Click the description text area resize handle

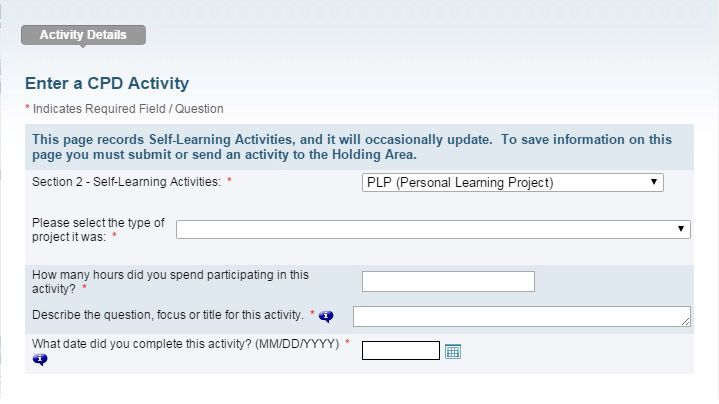[686, 322]
